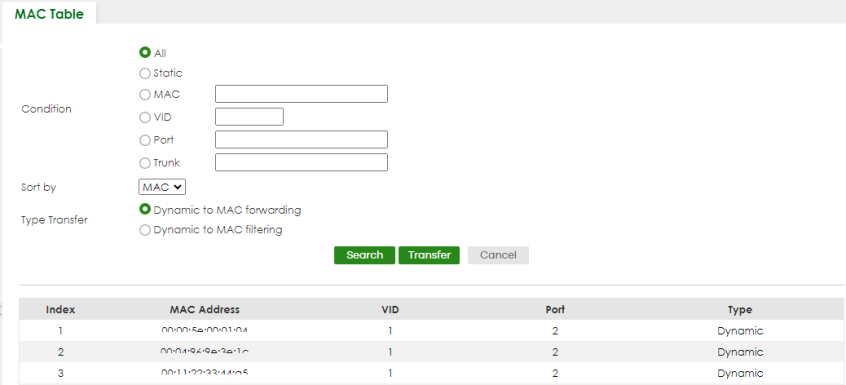Click into the MAC address text field
The image size is (846, 385).
301,94
